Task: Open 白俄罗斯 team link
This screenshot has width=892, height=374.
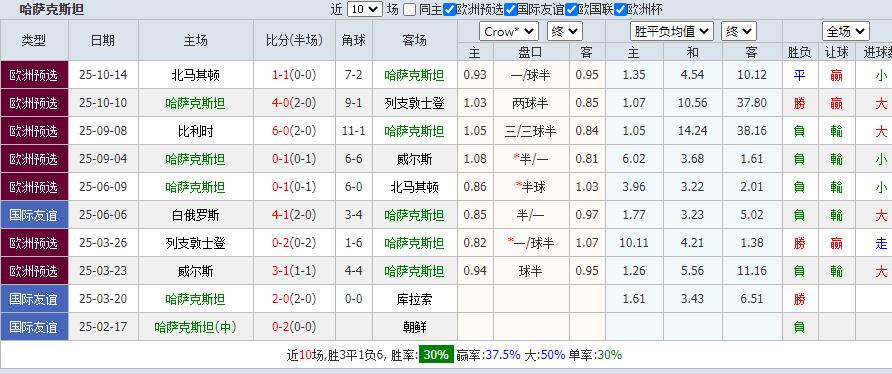Action: [195, 215]
